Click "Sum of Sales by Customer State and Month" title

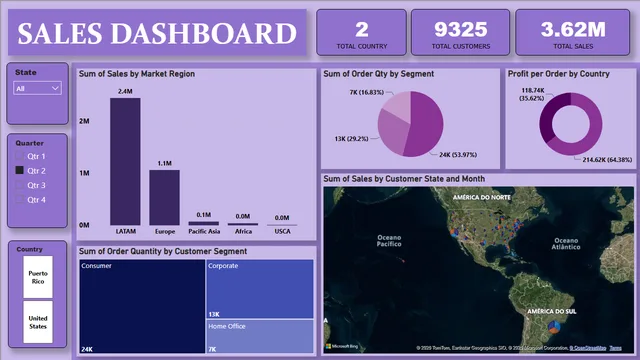click(404, 179)
